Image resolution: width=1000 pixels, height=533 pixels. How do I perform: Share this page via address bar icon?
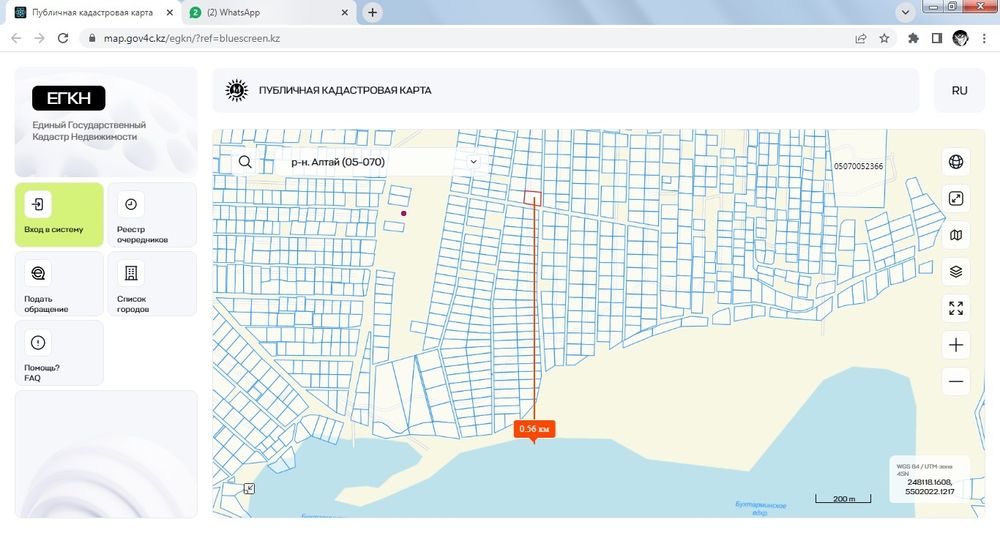[860, 38]
